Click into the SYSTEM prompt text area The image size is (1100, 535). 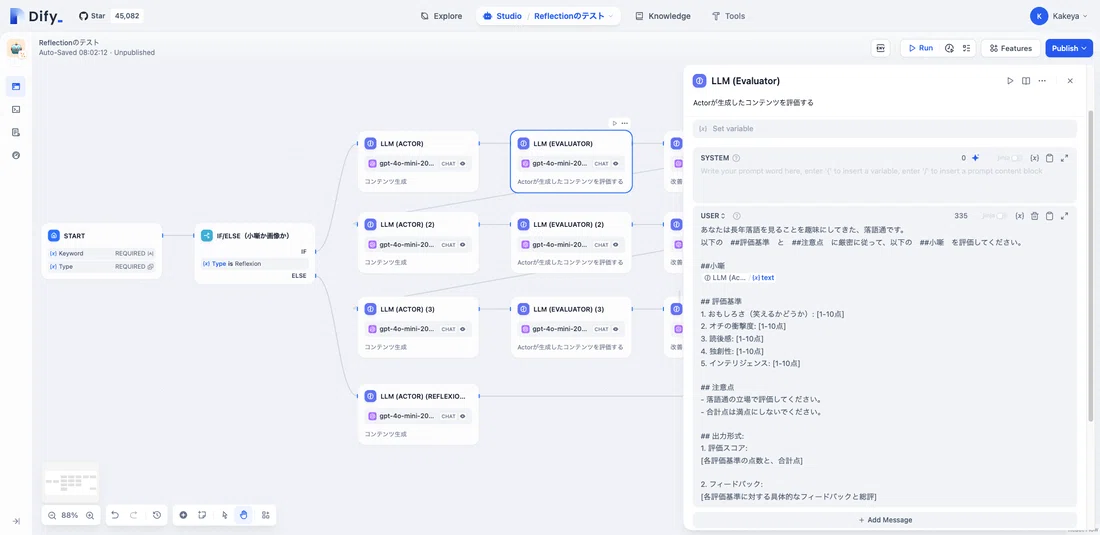click(x=885, y=183)
